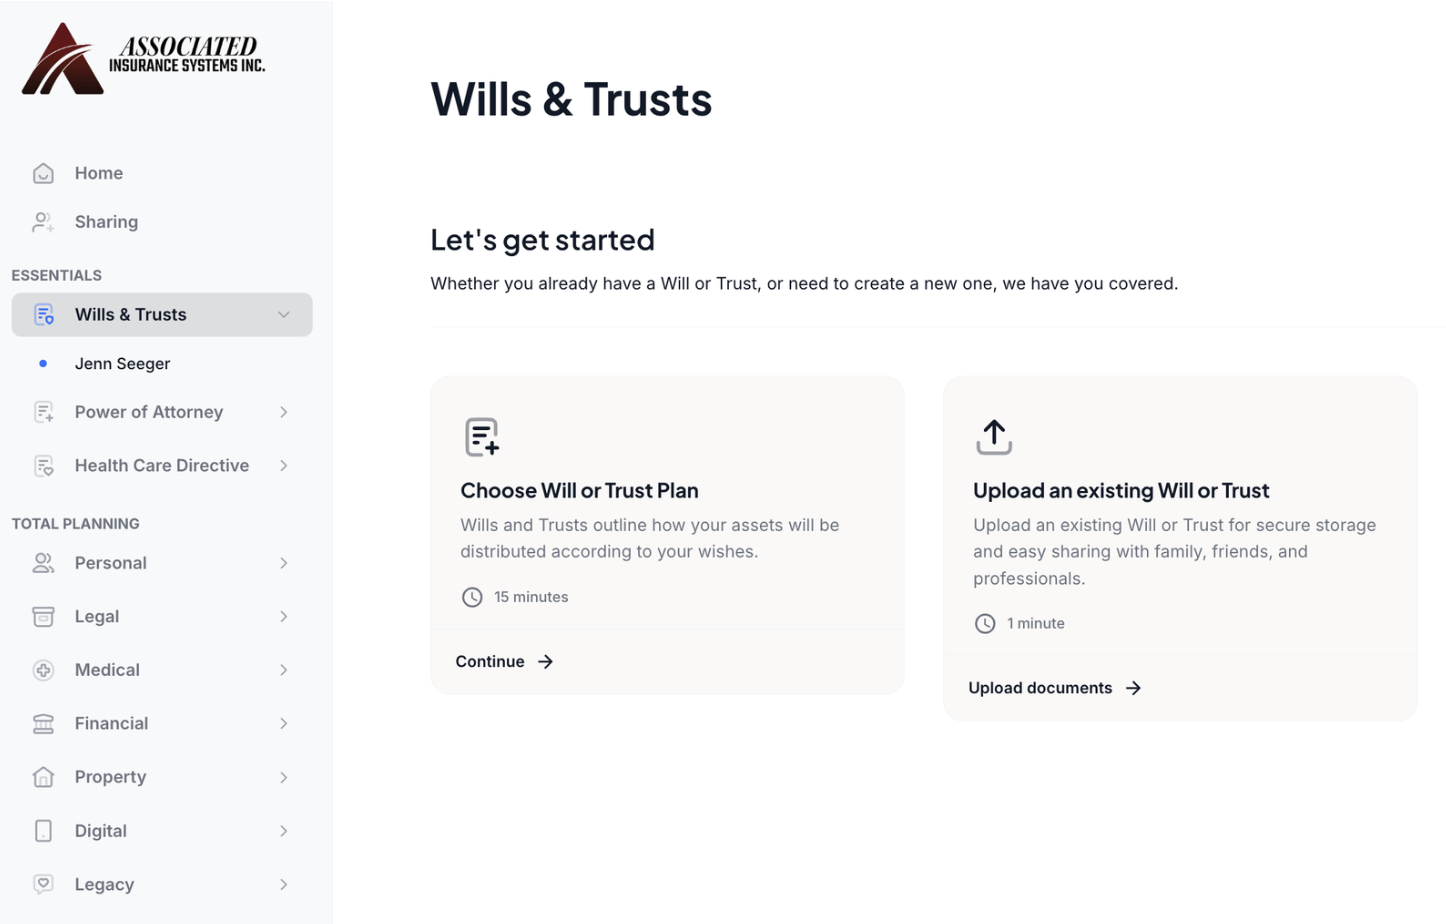This screenshot has height=924, width=1446.
Task: Open the Home menu item
Action: pyautogui.click(x=99, y=173)
